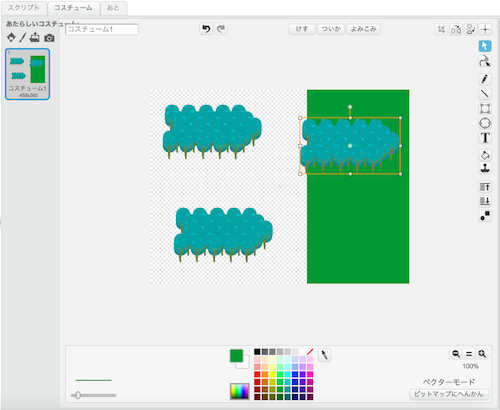Screen dimensions: 500x410
Task: Click the upper-left tree group on canvas
Action: coord(212,132)
